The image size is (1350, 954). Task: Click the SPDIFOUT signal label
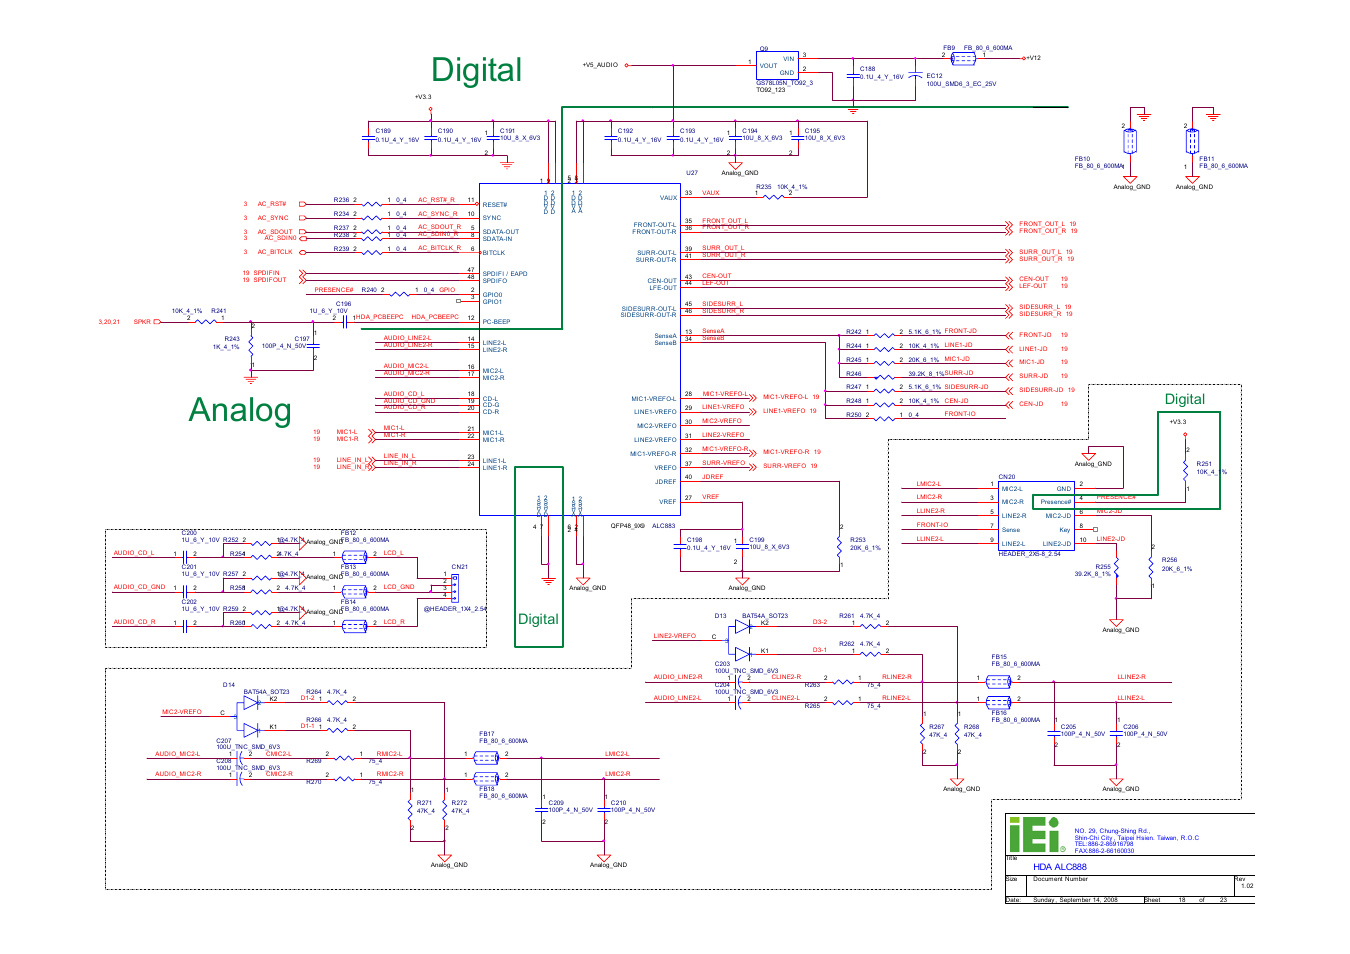[270, 280]
